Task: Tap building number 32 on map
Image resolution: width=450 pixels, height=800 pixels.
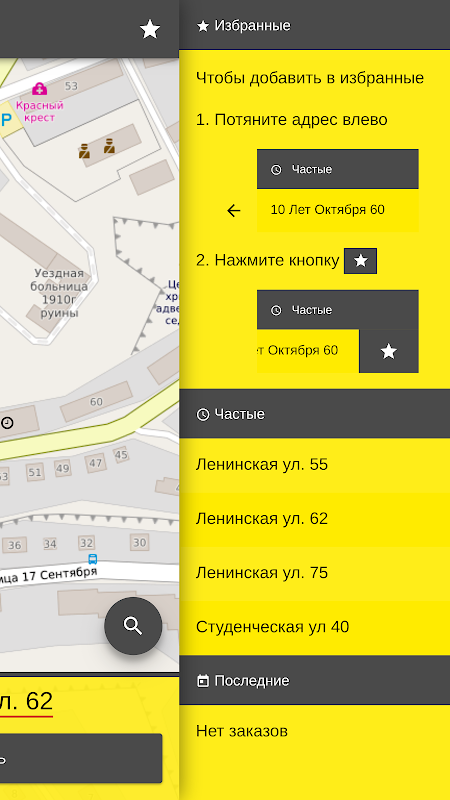Action: click(x=87, y=542)
